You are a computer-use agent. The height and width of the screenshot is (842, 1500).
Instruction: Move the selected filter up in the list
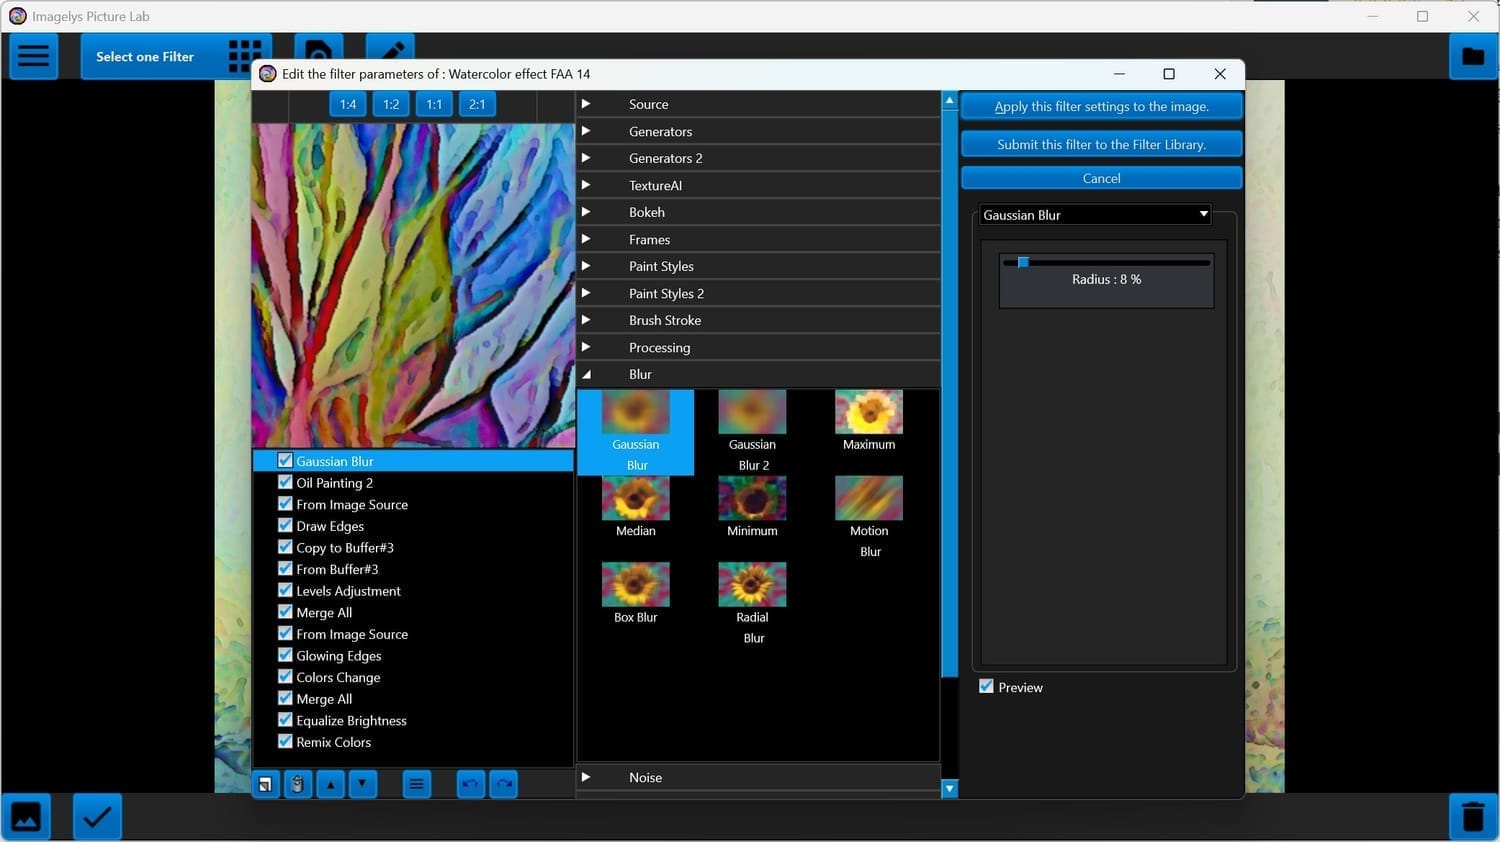[330, 784]
